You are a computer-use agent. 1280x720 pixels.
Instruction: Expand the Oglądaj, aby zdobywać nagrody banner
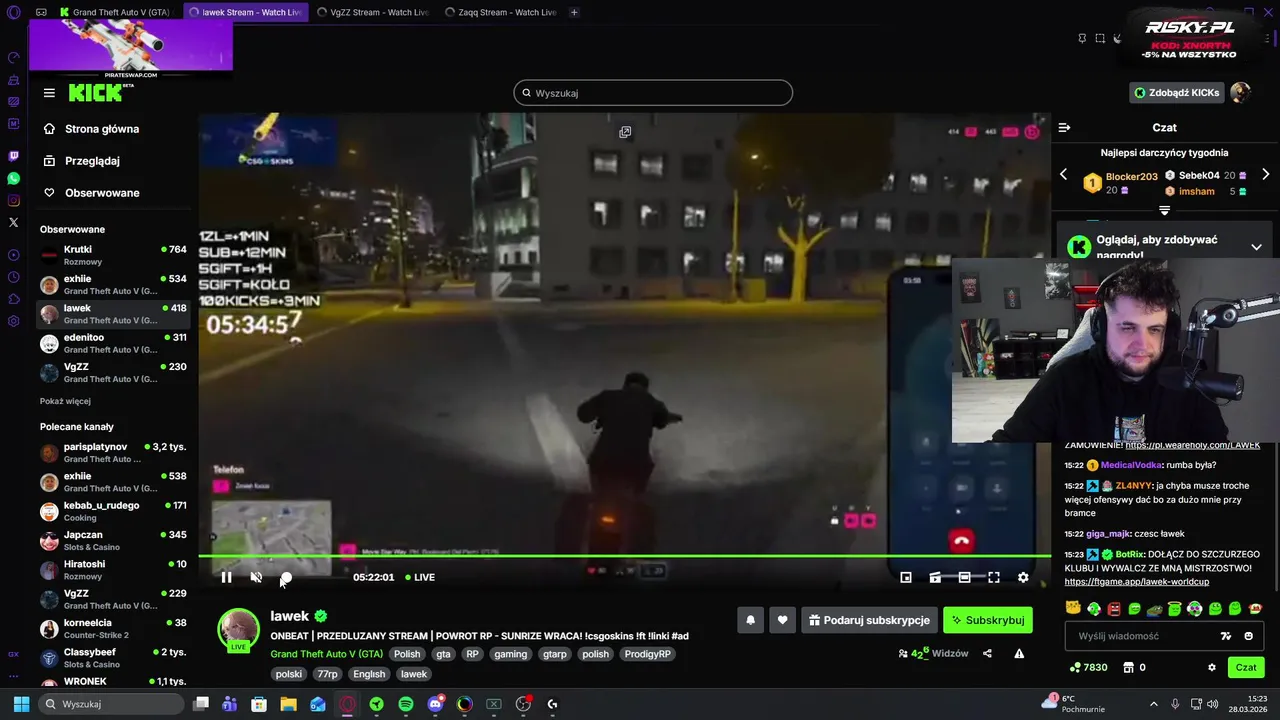(1256, 247)
